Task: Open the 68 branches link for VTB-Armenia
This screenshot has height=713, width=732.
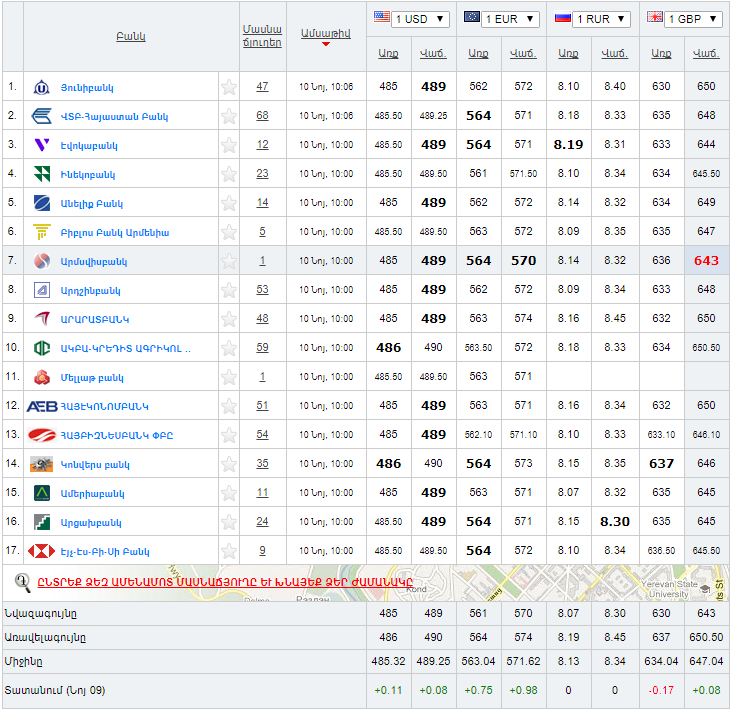Action: pos(262,116)
